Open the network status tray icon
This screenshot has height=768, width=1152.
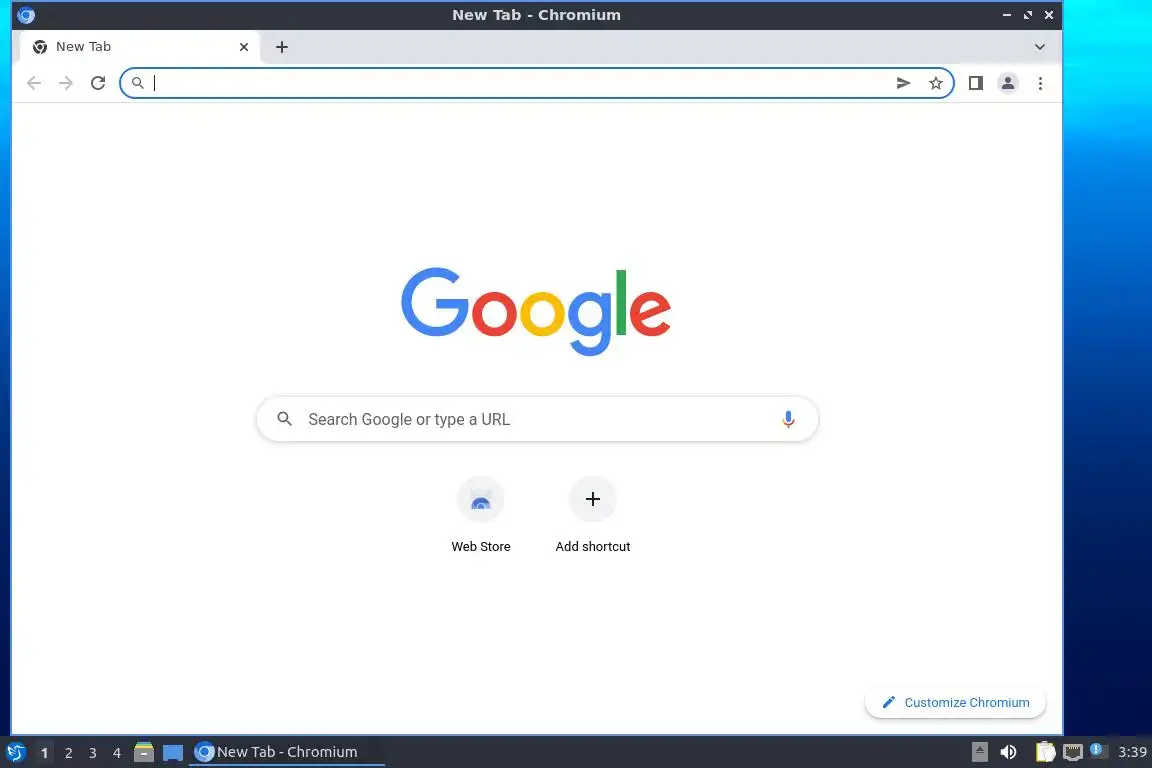1073,752
